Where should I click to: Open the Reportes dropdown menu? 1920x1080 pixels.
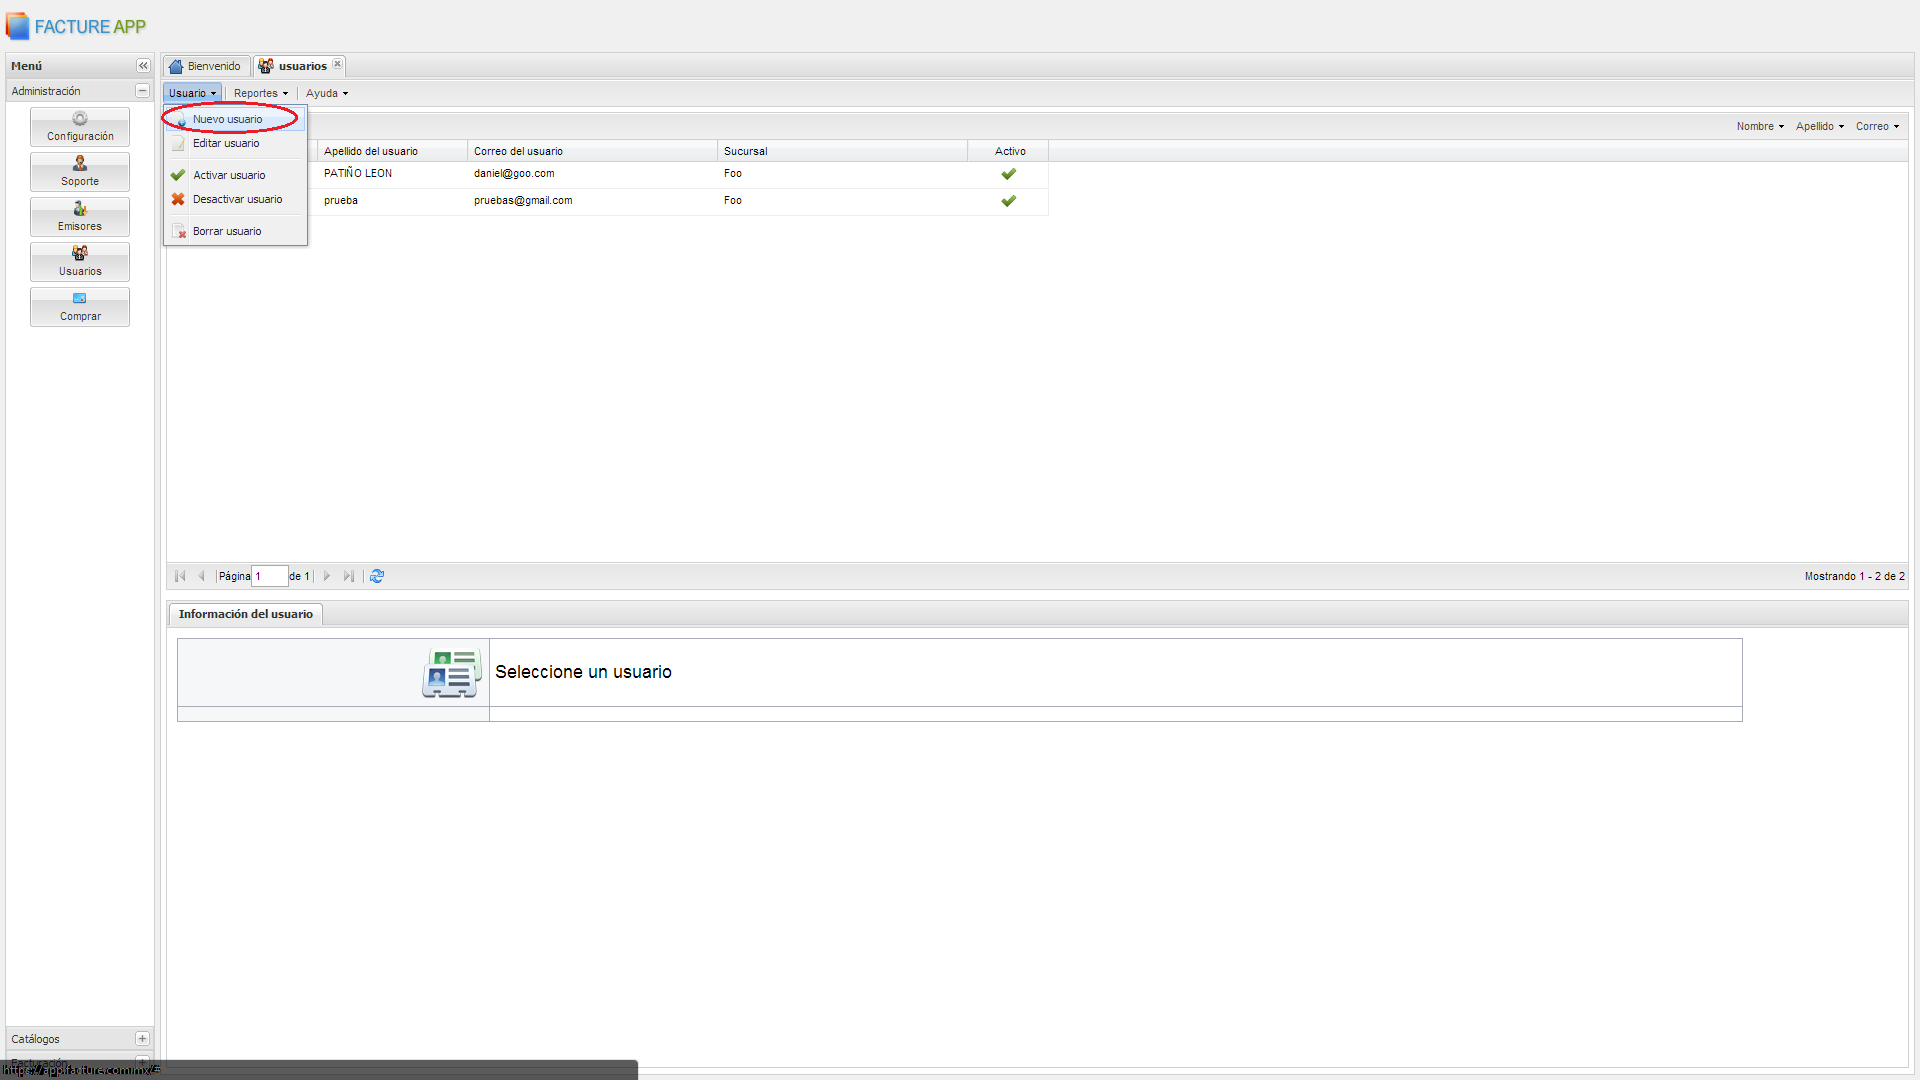[x=261, y=93]
